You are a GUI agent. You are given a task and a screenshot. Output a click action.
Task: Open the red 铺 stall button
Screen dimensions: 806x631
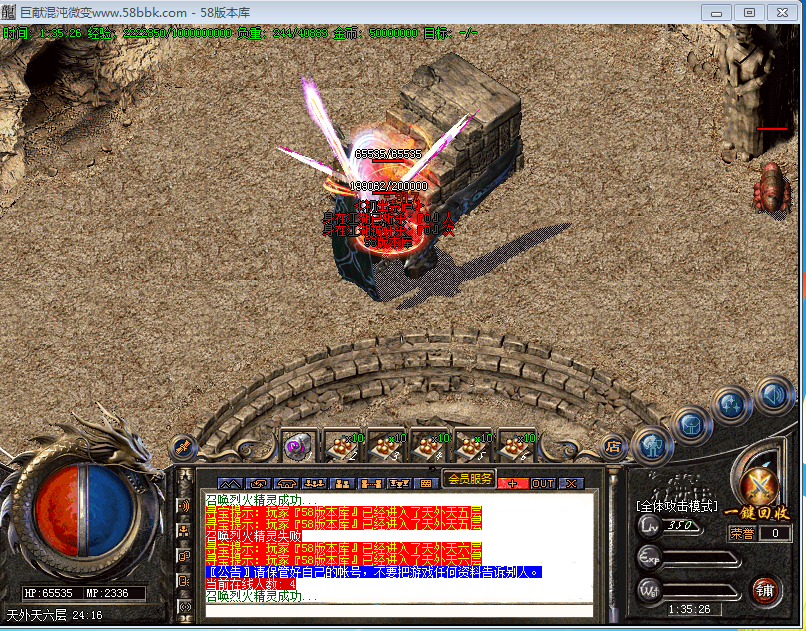click(x=764, y=590)
